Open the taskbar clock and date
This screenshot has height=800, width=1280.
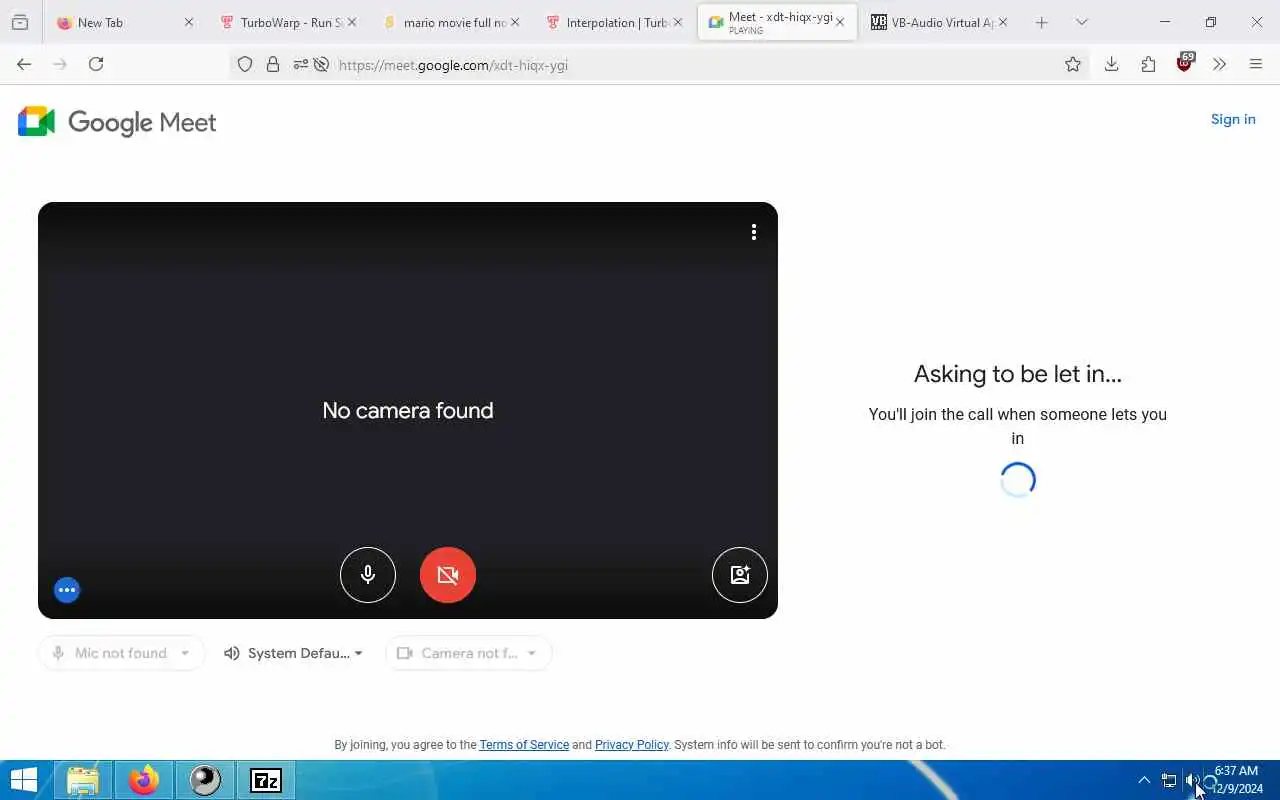(1236, 780)
